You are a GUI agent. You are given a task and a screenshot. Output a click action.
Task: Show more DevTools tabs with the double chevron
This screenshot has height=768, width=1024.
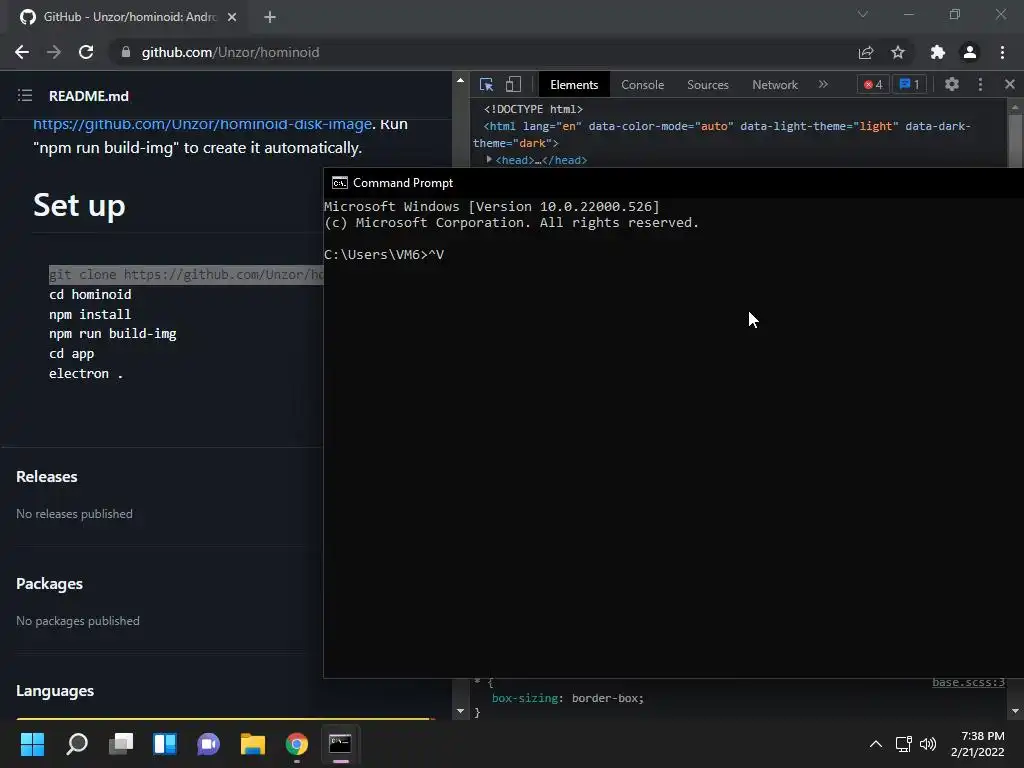click(x=823, y=84)
